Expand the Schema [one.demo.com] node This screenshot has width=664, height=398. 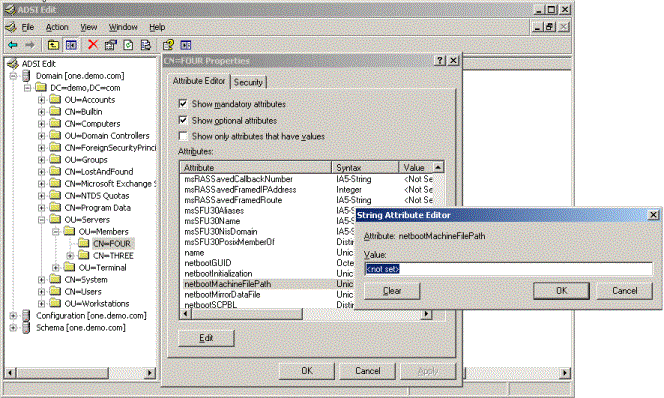(13, 328)
